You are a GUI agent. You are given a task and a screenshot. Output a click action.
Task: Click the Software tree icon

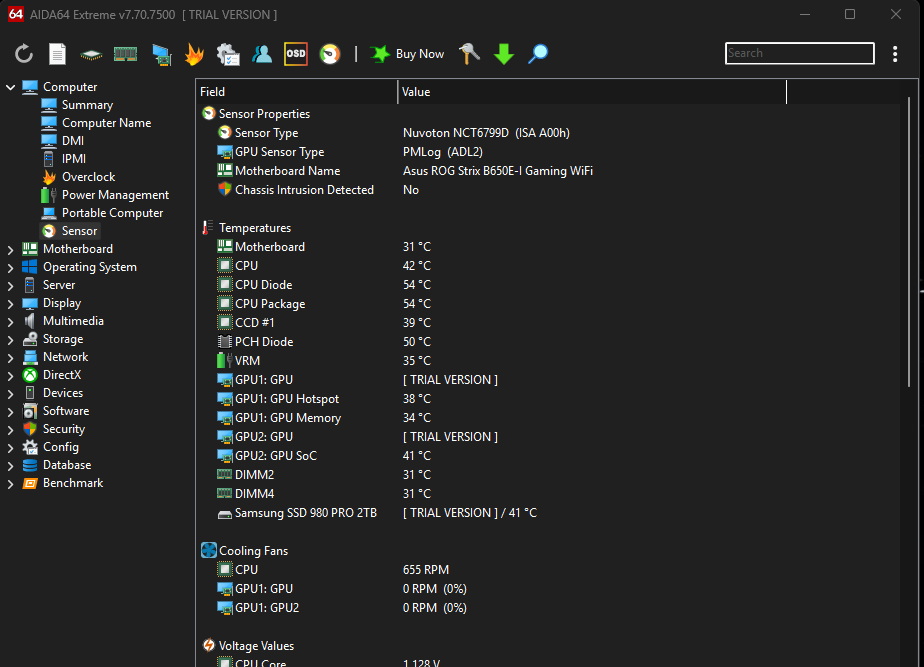[29, 411]
